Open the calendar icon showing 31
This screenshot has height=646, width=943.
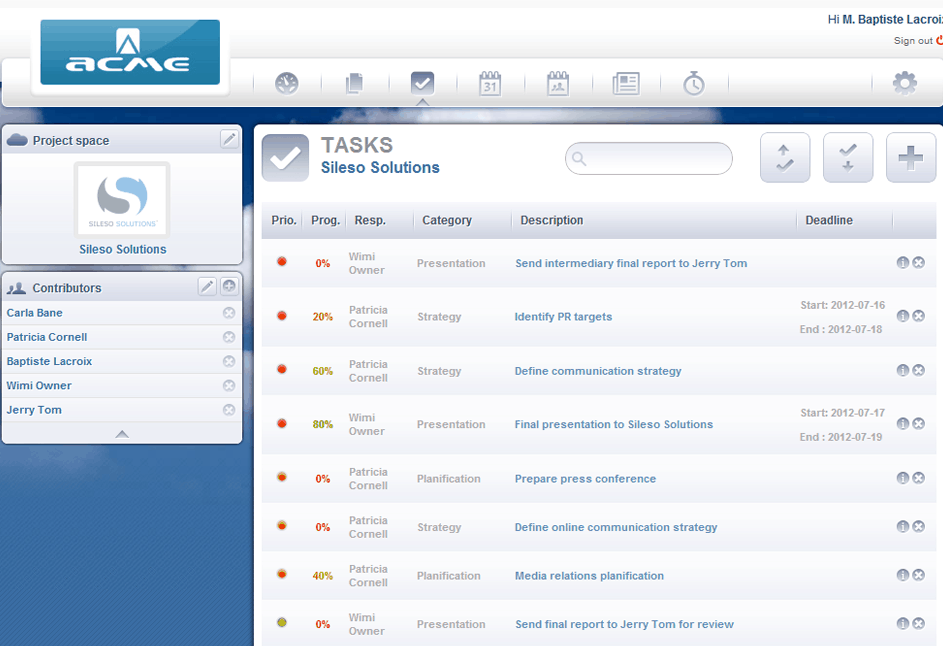tap(490, 84)
